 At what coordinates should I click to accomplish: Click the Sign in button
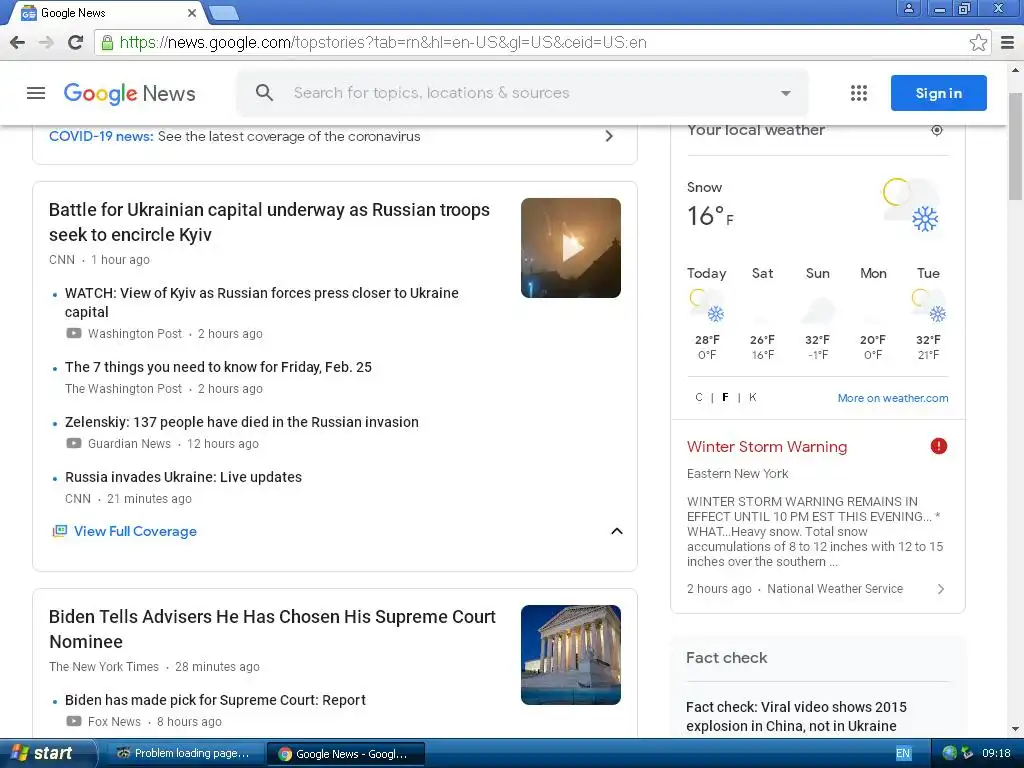938,93
